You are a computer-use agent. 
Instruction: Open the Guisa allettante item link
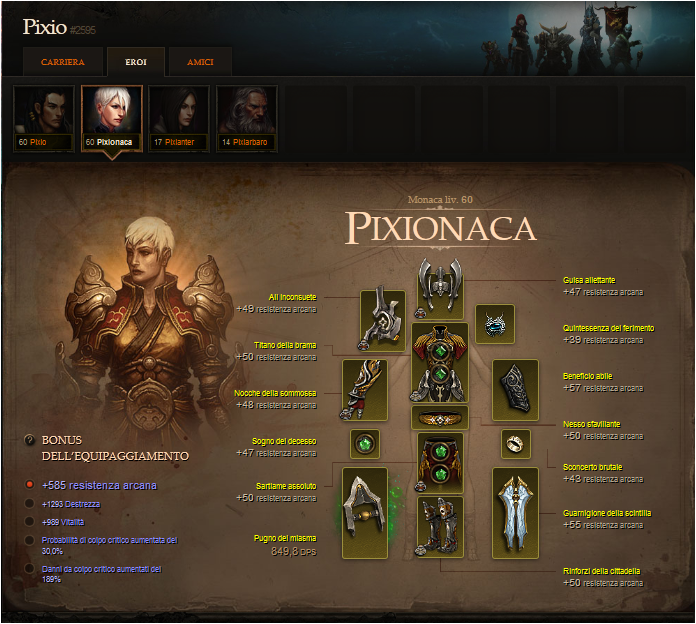coord(589,280)
